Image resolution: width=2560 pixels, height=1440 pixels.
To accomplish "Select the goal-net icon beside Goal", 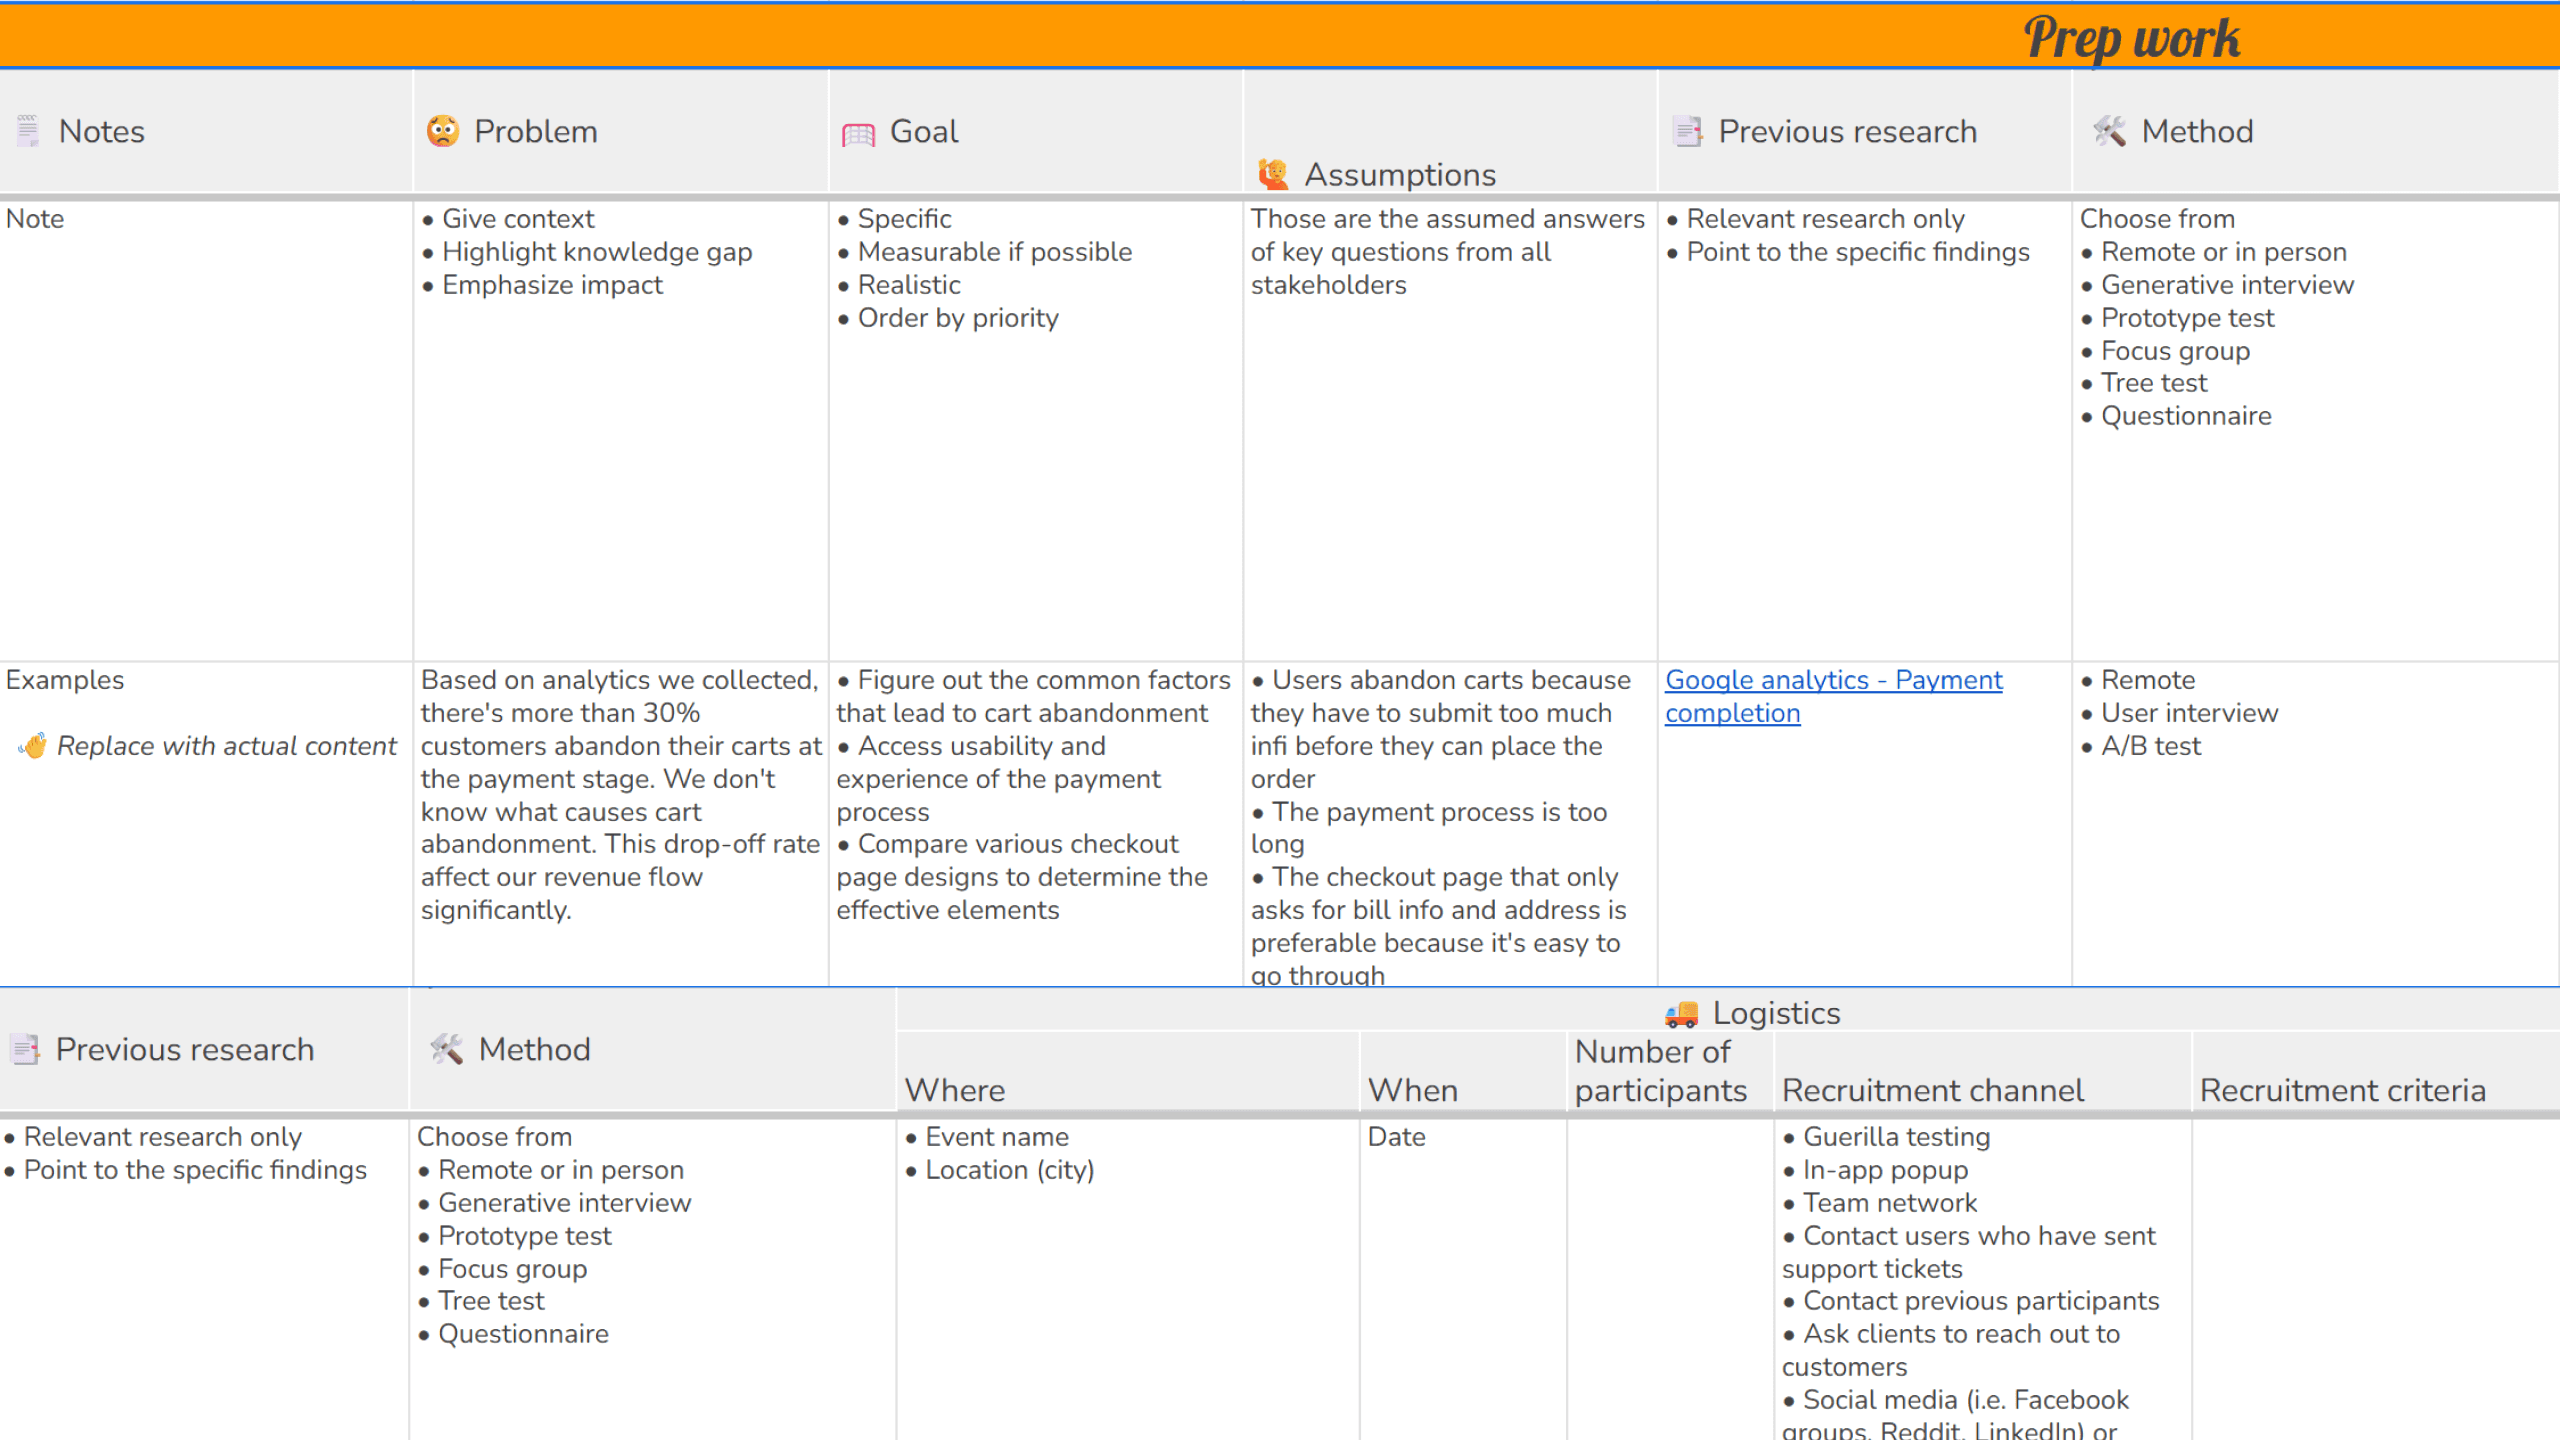I will coord(858,130).
